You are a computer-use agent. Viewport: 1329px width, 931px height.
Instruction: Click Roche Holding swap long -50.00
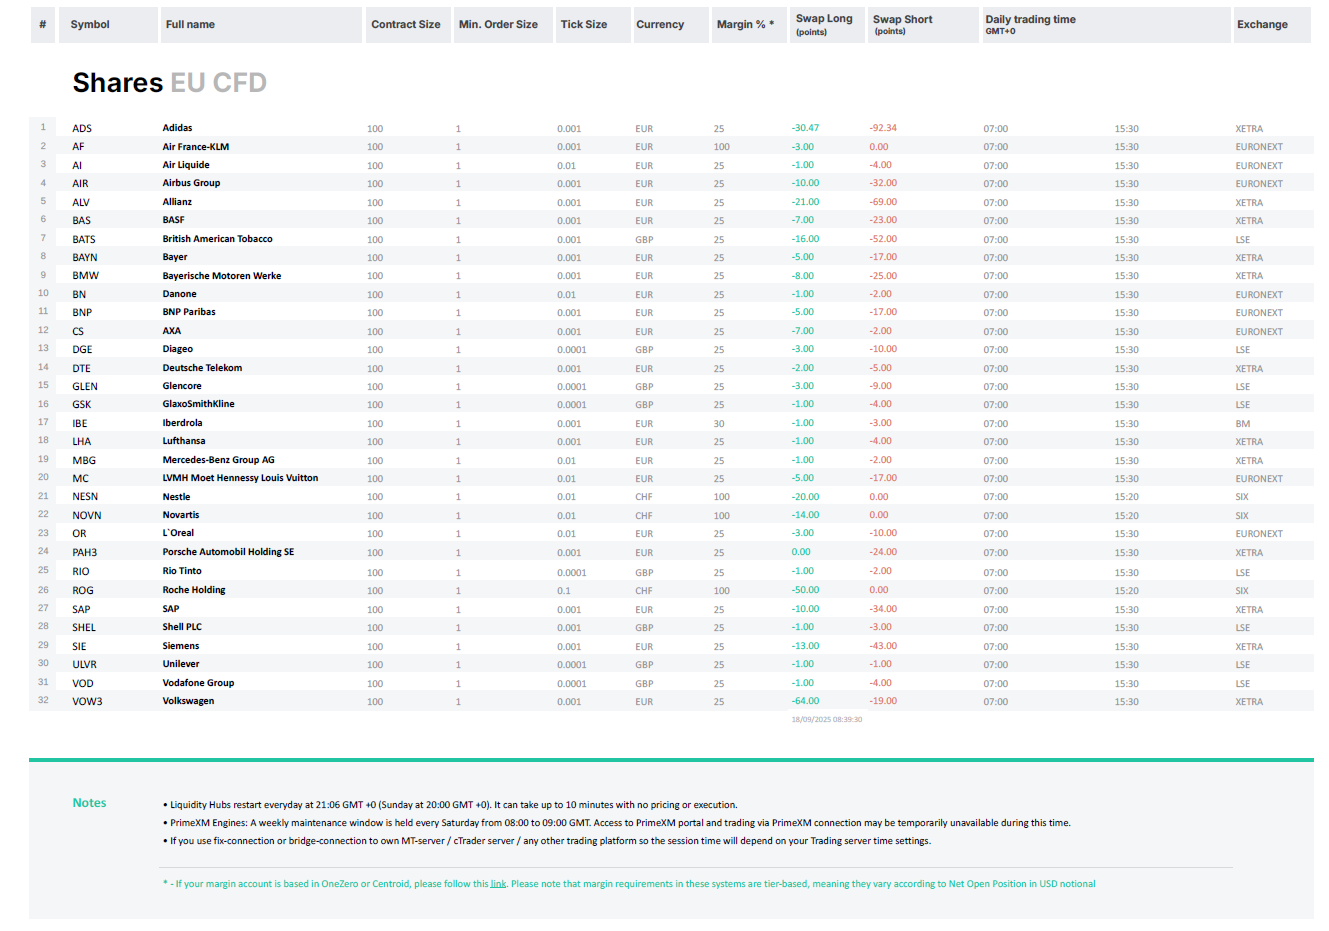[x=805, y=590]
